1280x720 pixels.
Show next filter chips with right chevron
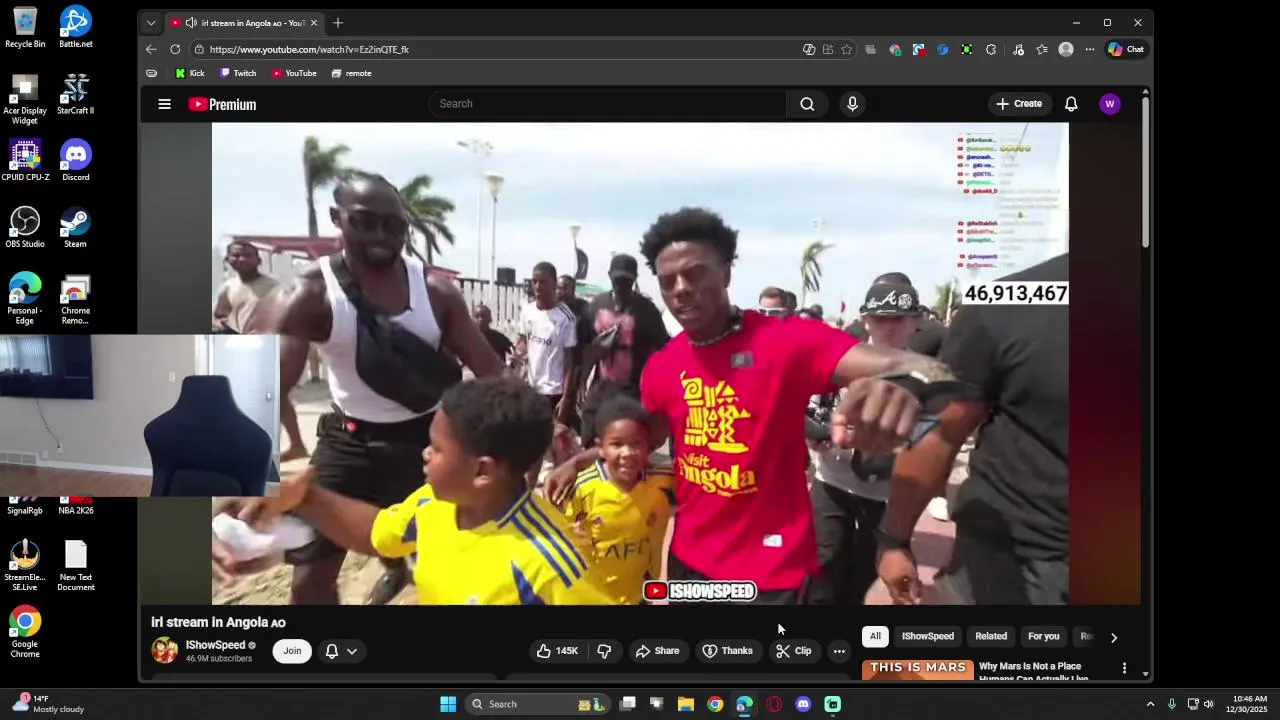pos(1114,637)
